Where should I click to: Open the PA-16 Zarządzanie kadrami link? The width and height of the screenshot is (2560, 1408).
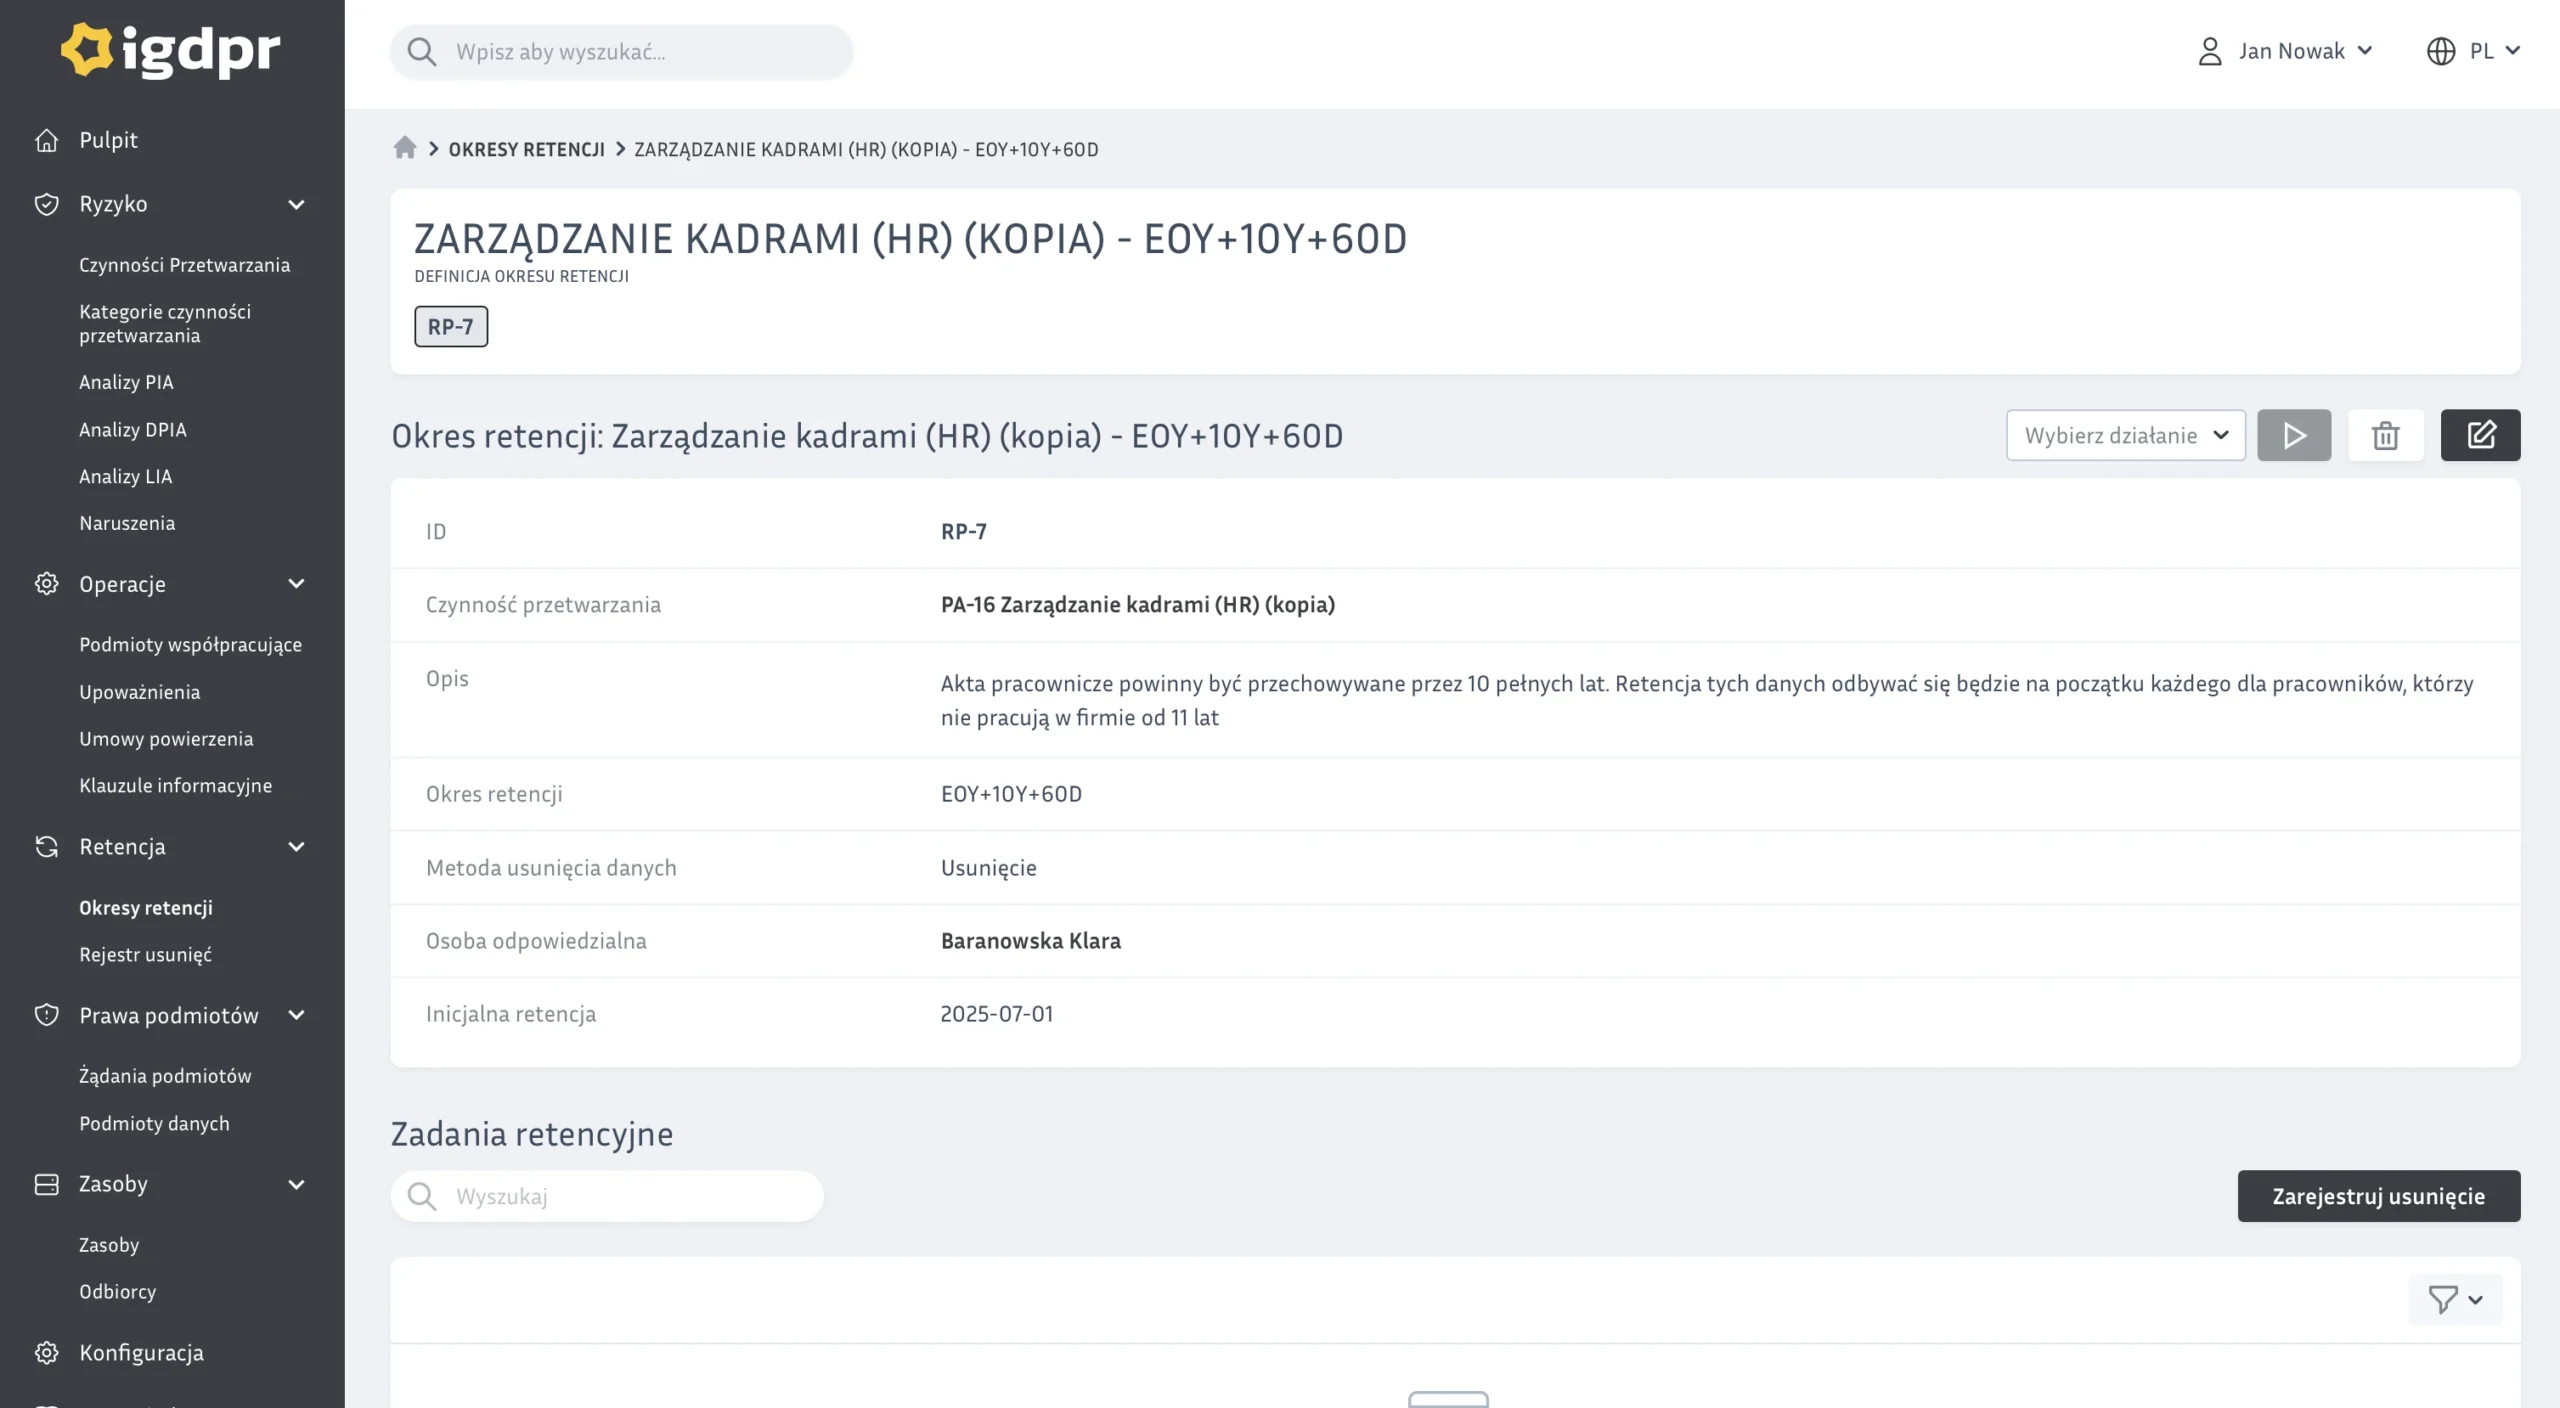coord(1137,605)
